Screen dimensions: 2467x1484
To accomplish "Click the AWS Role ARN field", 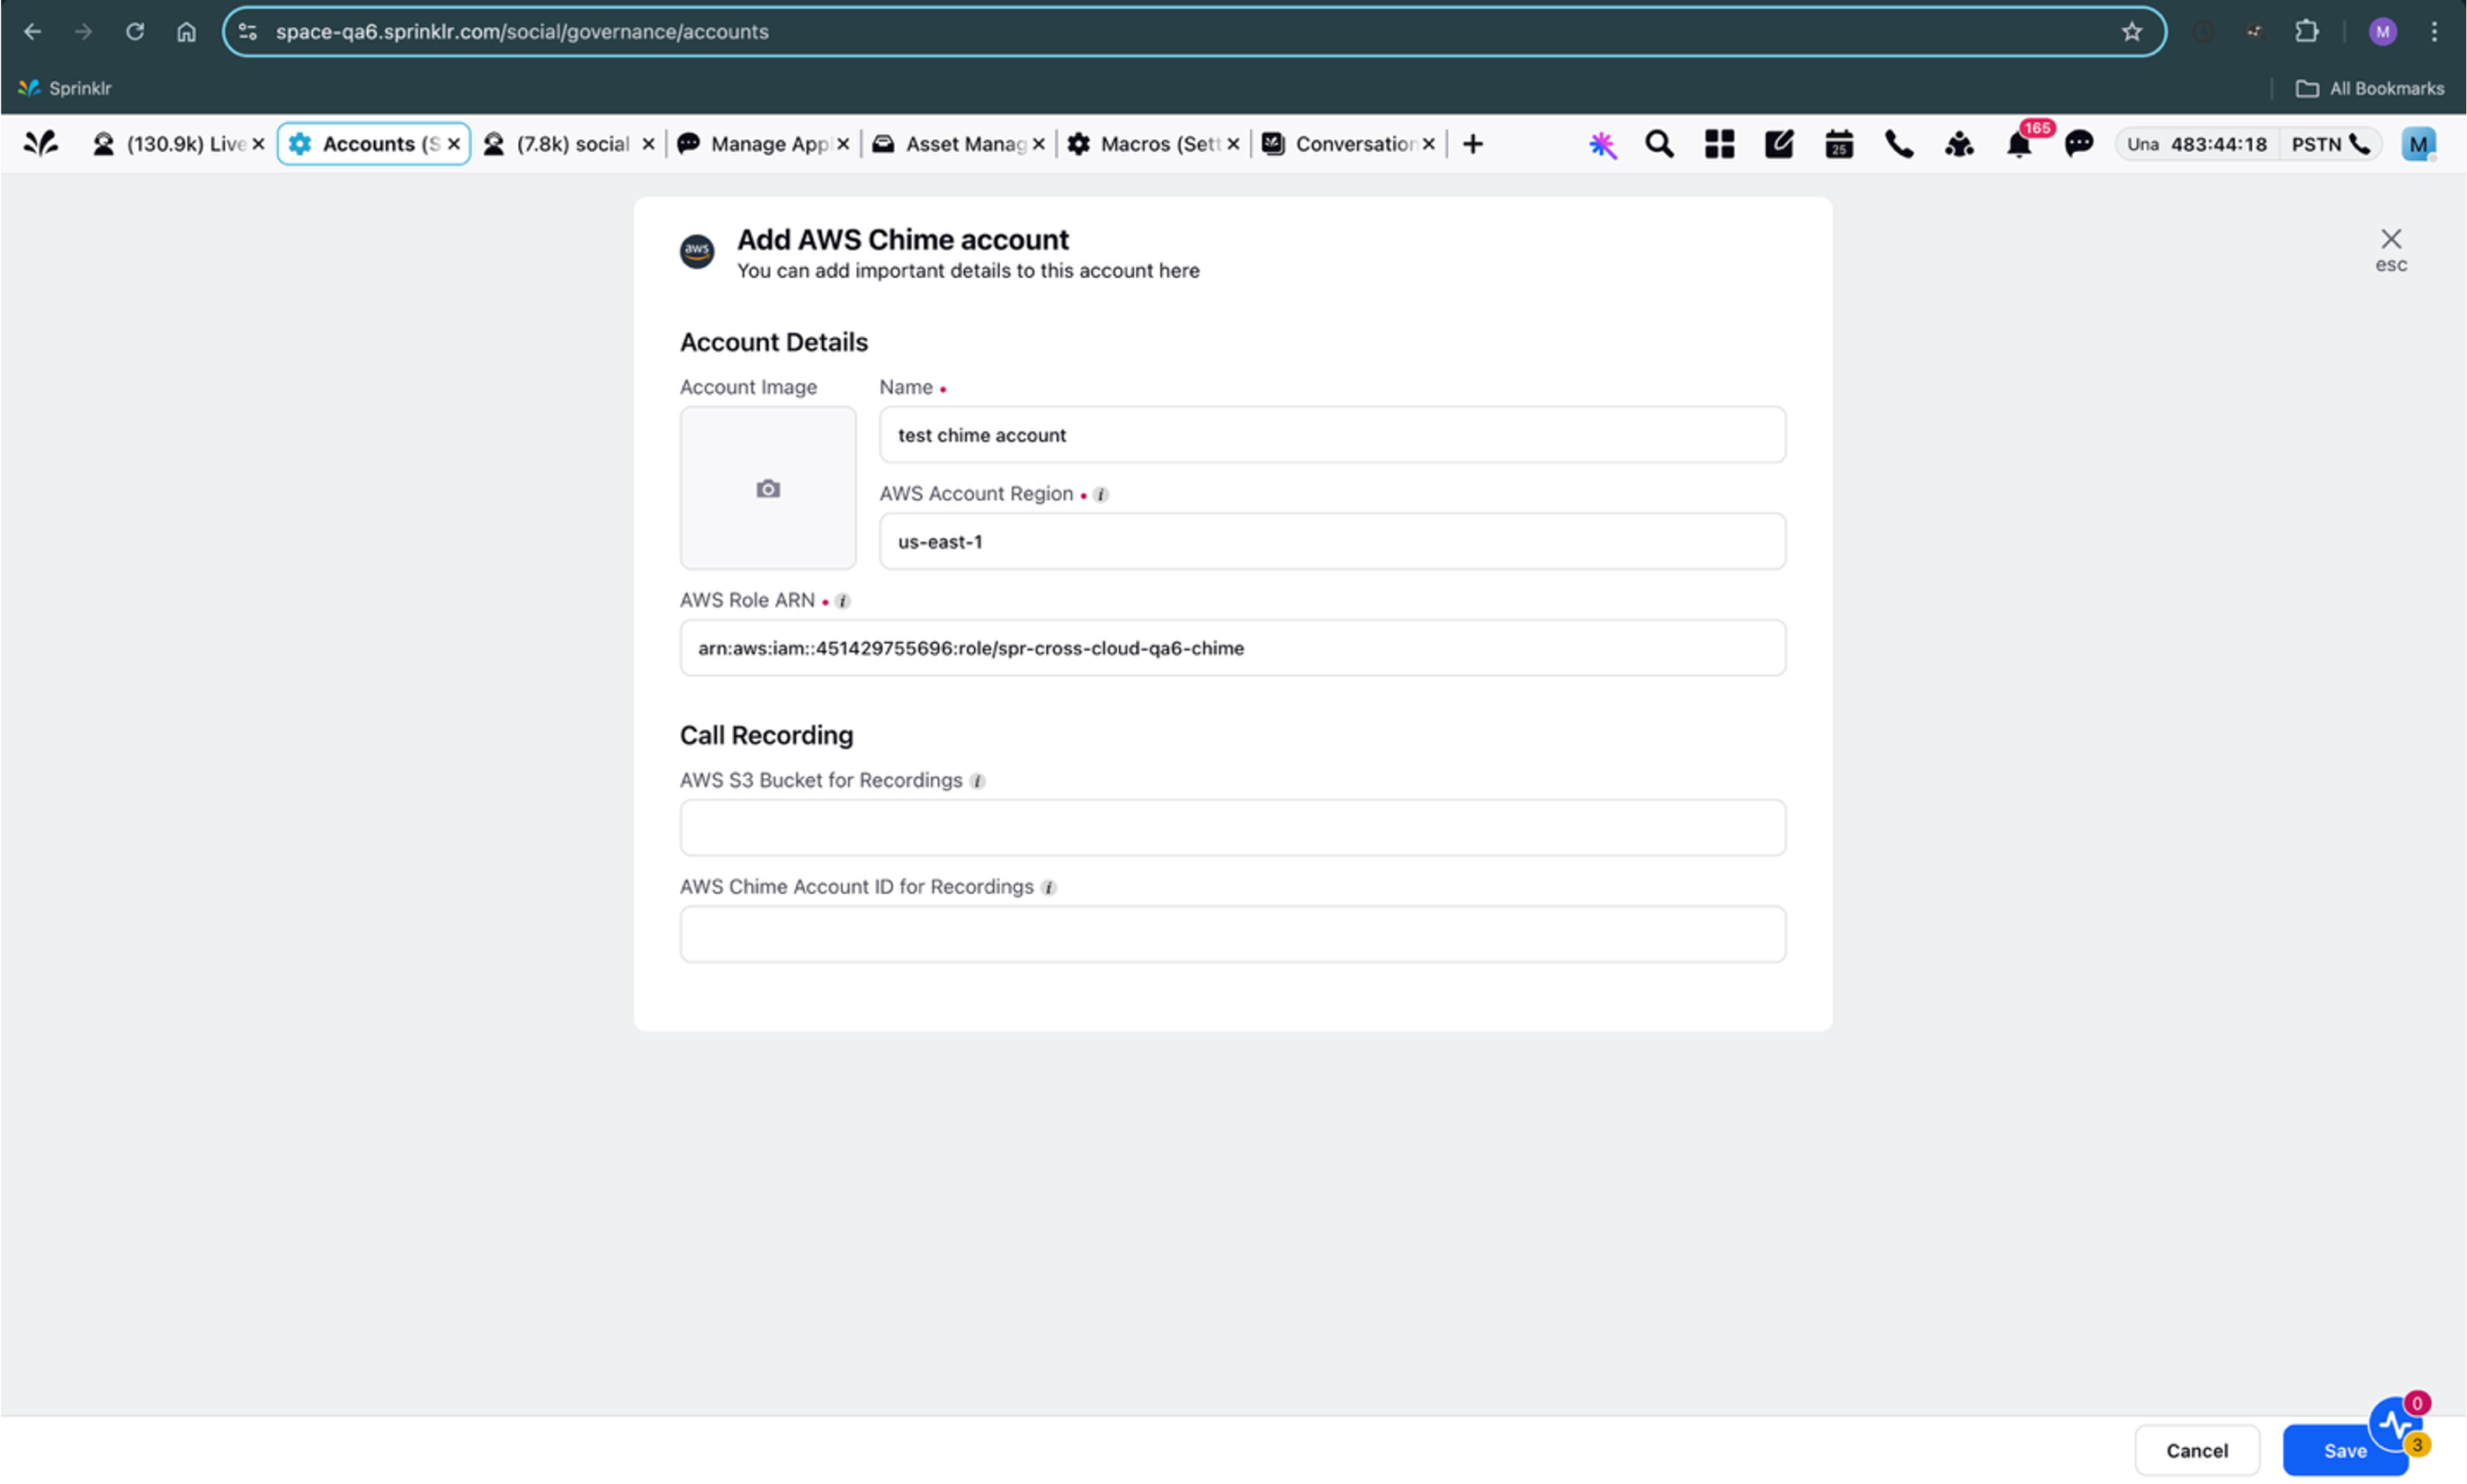I will 1232,648.
